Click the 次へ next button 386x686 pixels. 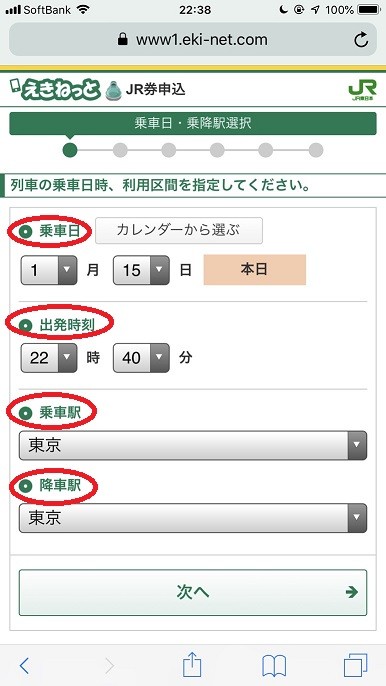click(193, 592)
